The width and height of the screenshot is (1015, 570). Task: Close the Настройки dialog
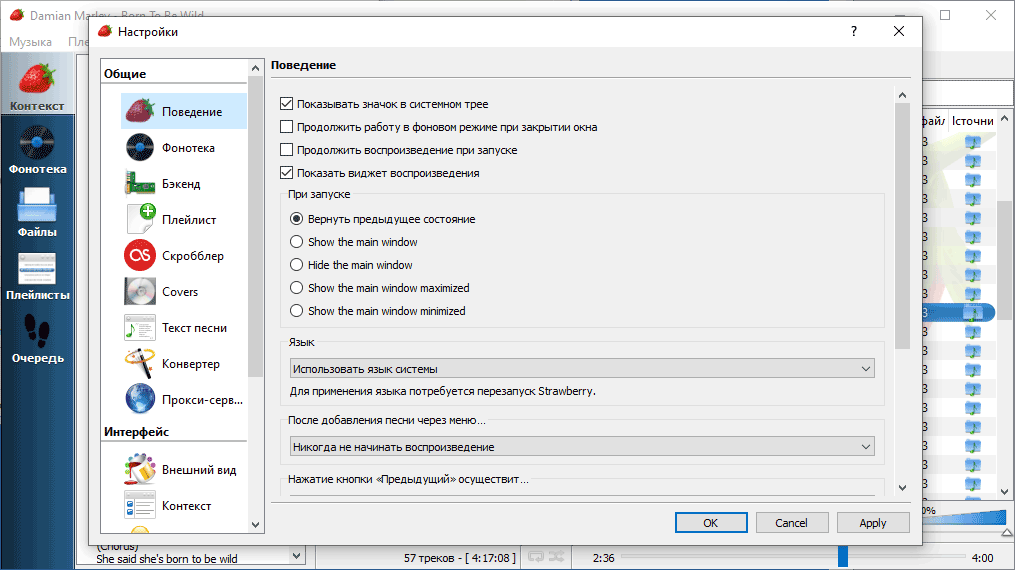click(x=898, y=31)
